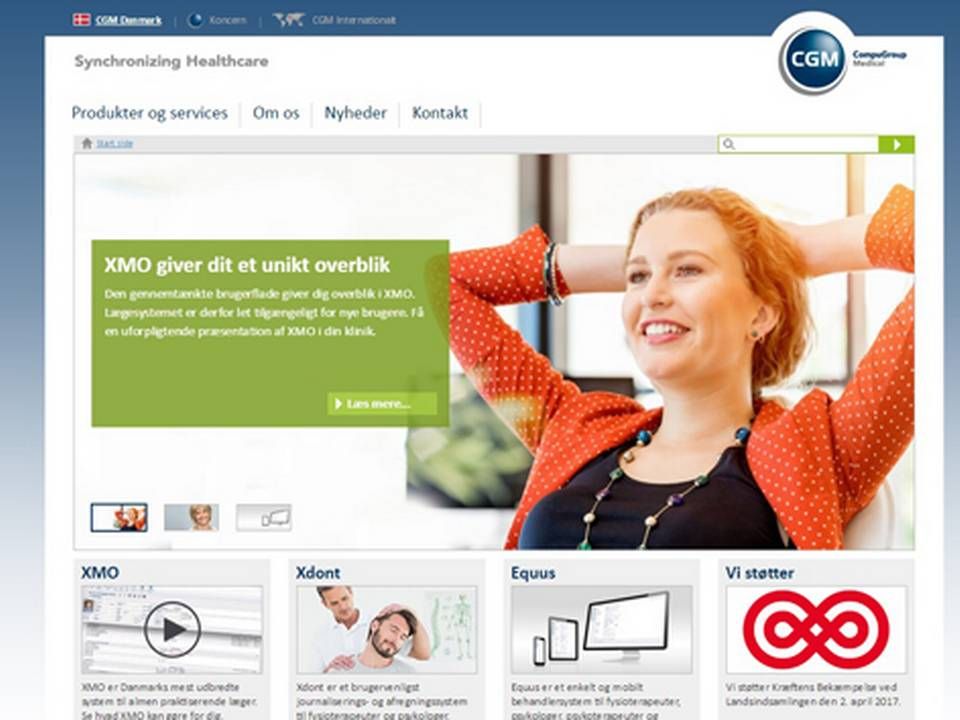Click the home icon in breadcrumb bar
960x720 pixels.
coord(87,143)
